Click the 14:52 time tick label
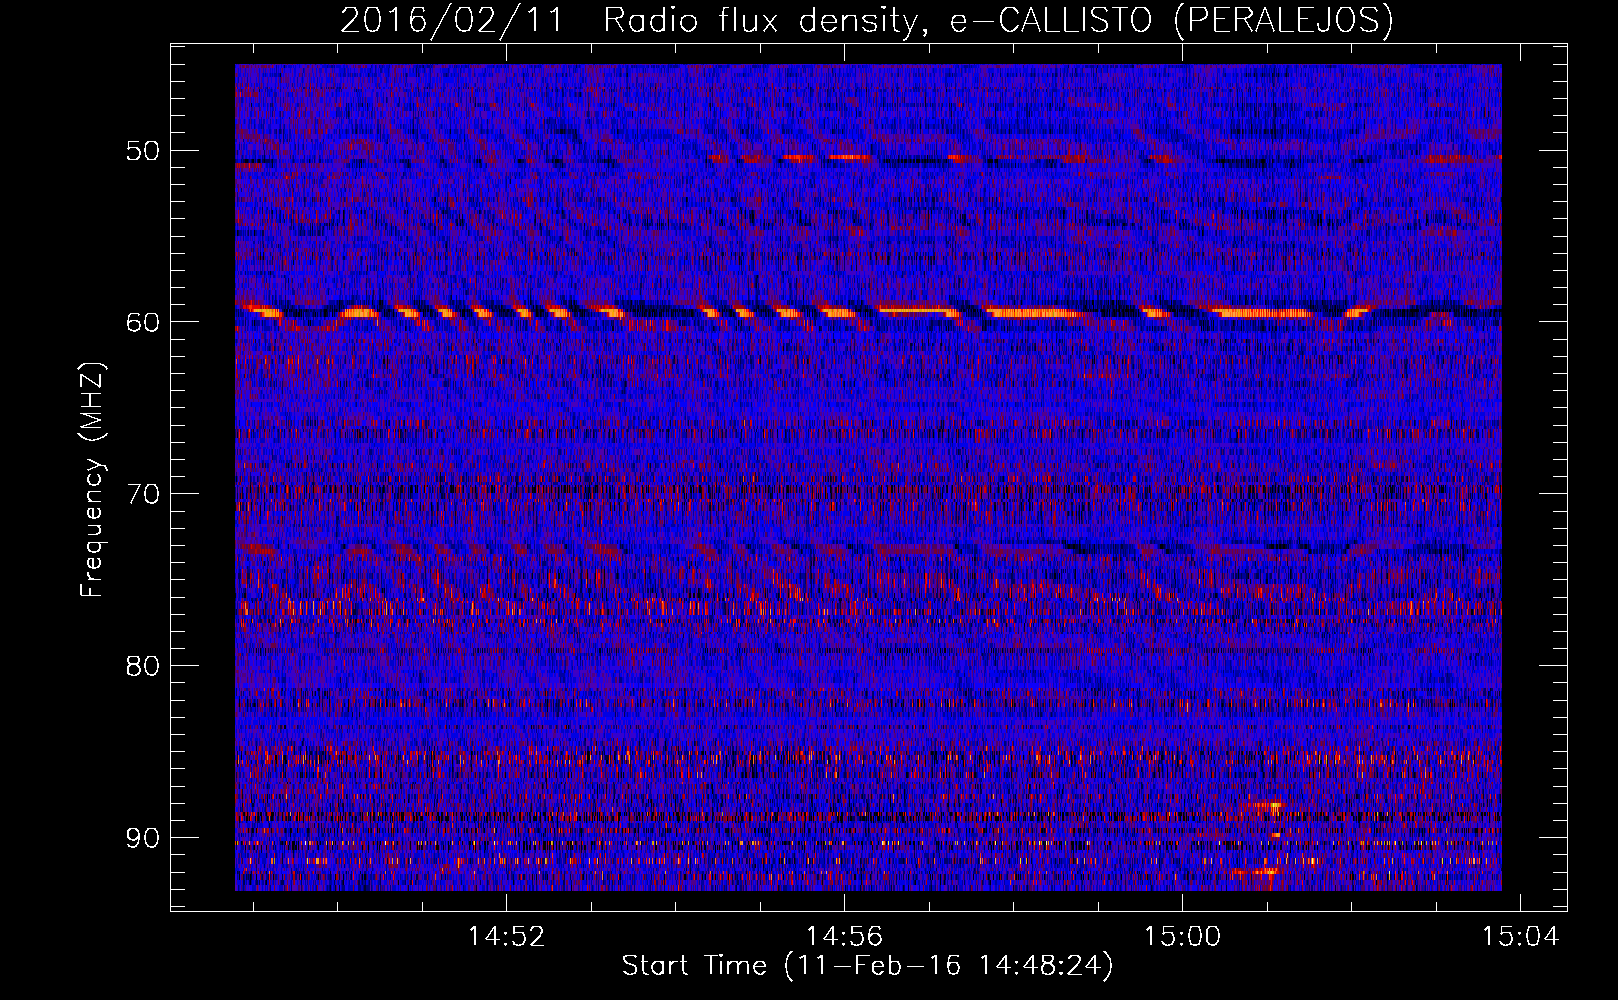 coord(507,937)
